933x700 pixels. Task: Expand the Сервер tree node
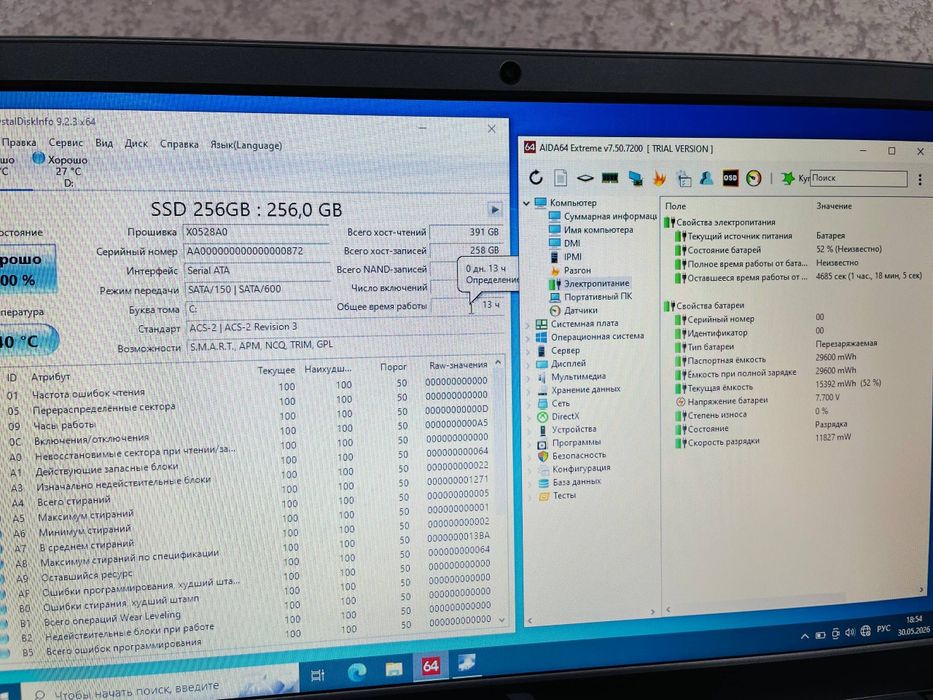coord(528,351)
